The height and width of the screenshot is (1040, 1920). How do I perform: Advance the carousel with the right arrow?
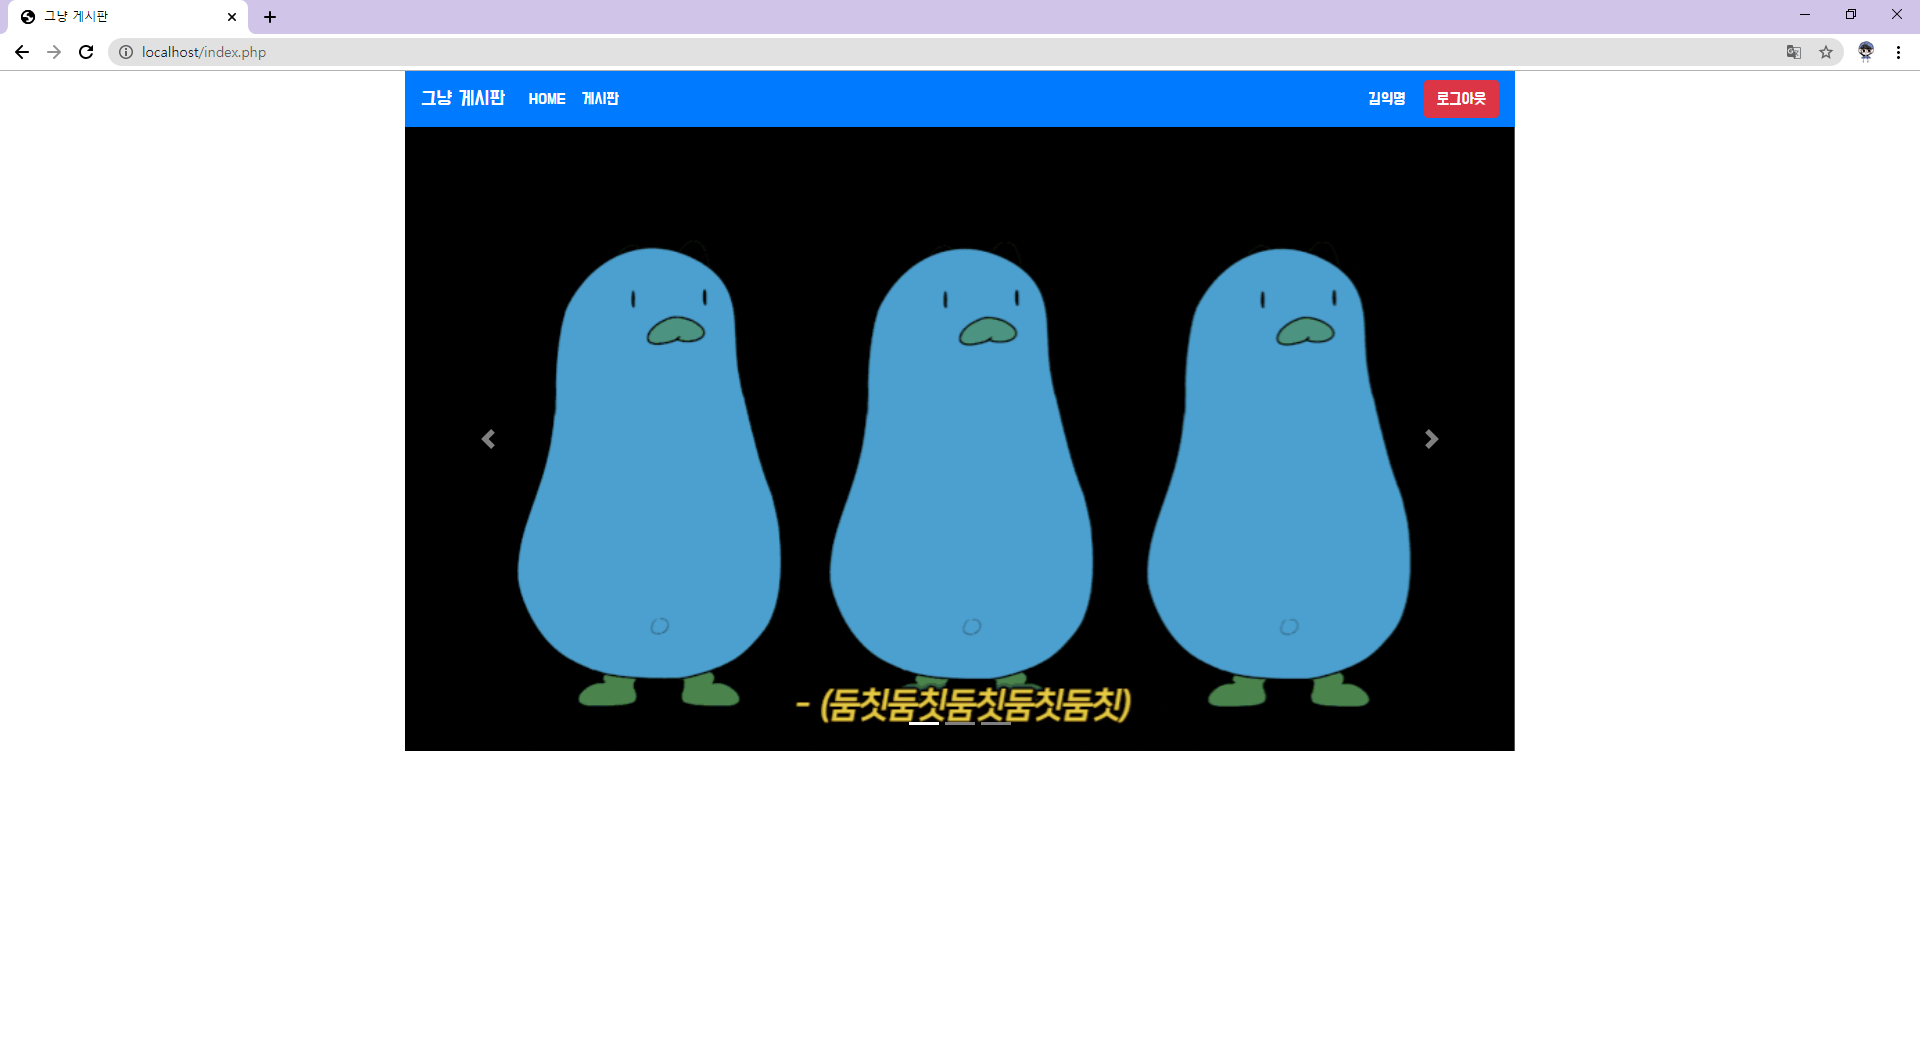1432,439
